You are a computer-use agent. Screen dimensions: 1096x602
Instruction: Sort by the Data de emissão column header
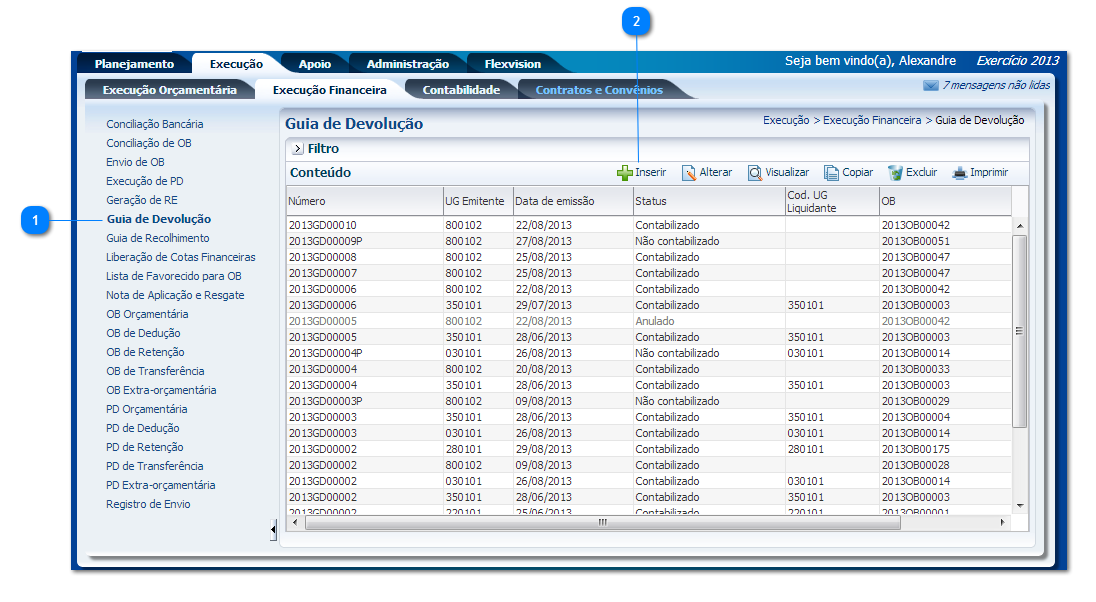555,201
